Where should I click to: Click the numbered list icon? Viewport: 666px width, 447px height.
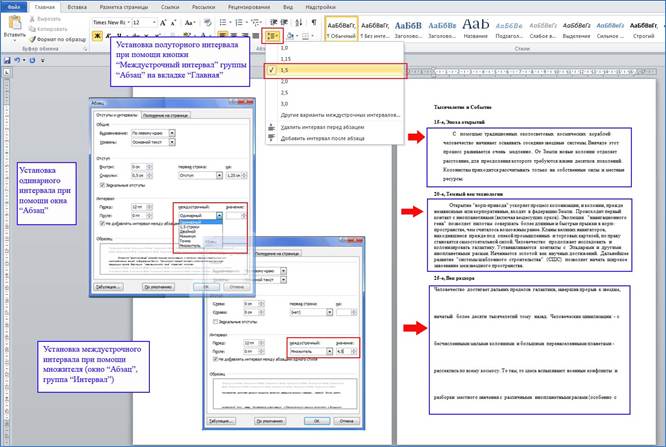pyautogui.click(x=239, y=22)
